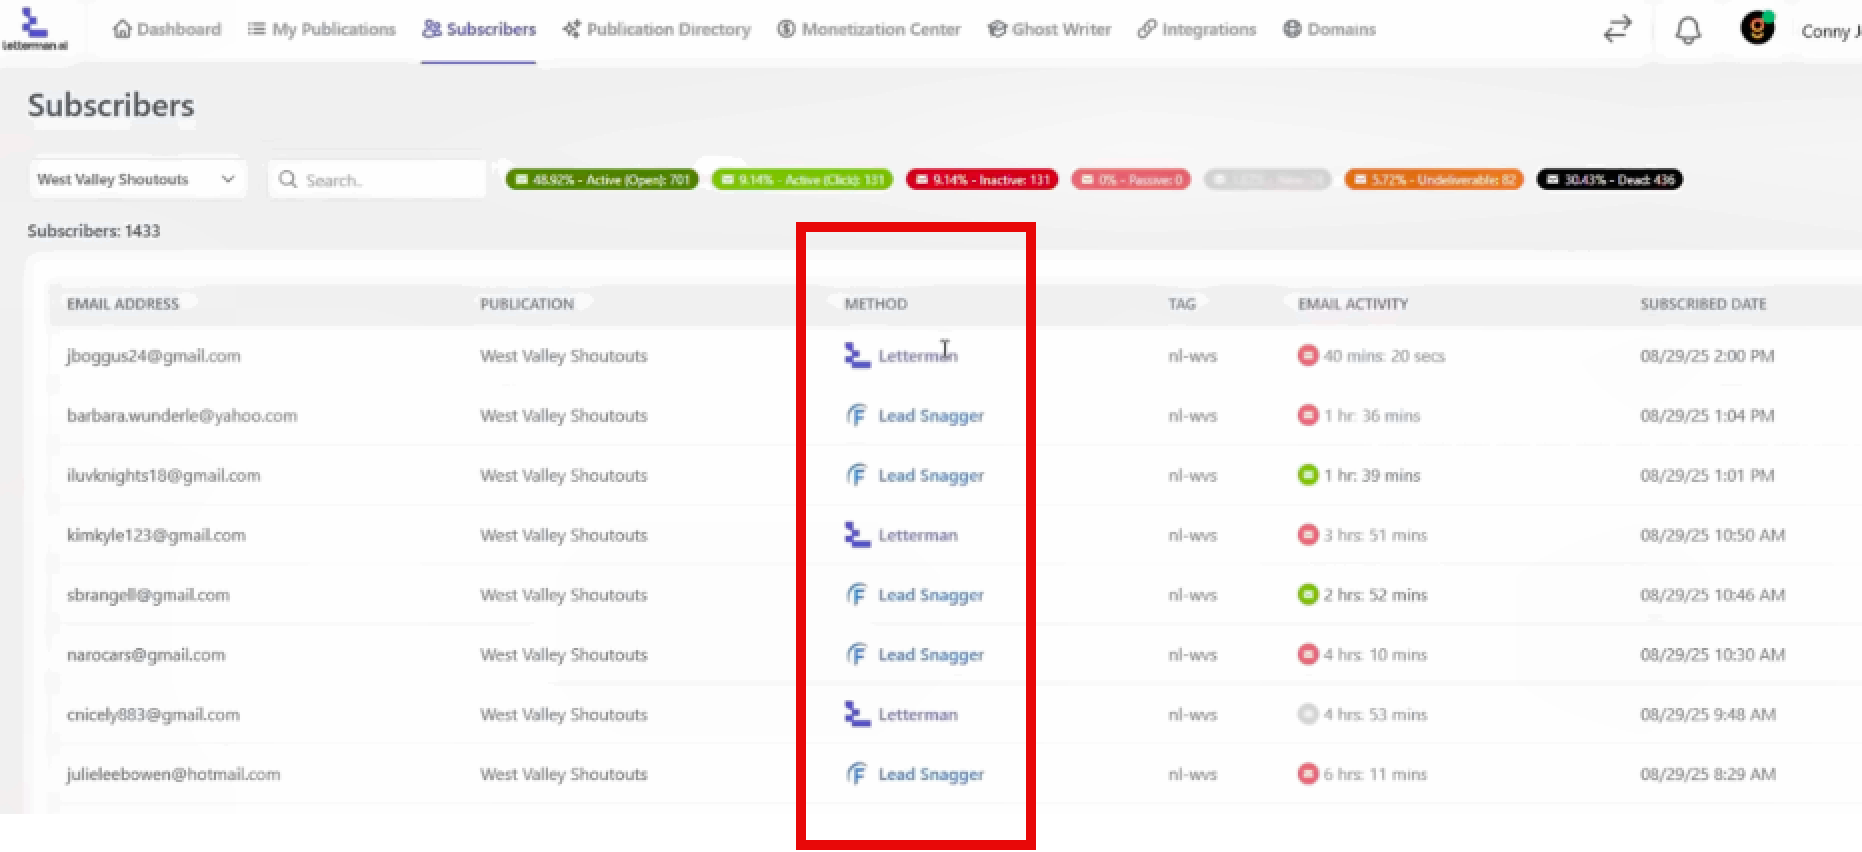Select jboggus24@gmail.com email

[x=153, y=356]
